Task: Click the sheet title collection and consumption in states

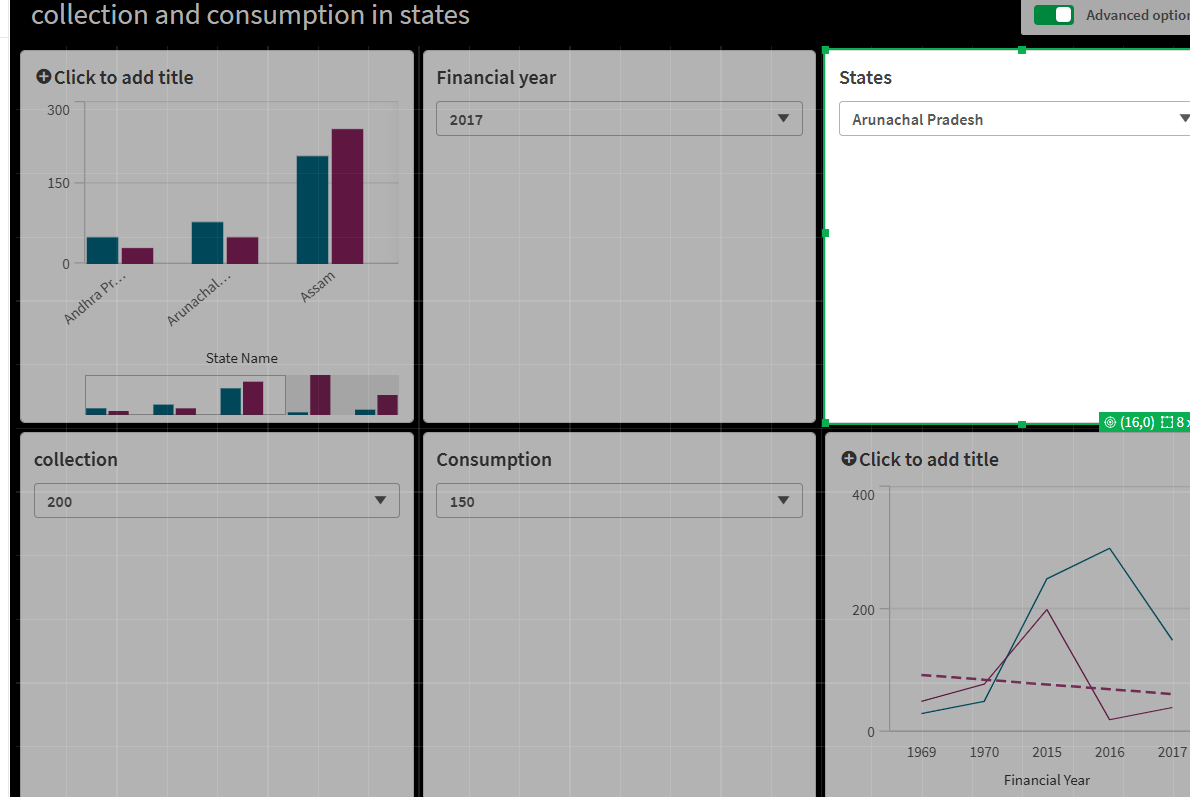Action: click(x=252, y=15)
